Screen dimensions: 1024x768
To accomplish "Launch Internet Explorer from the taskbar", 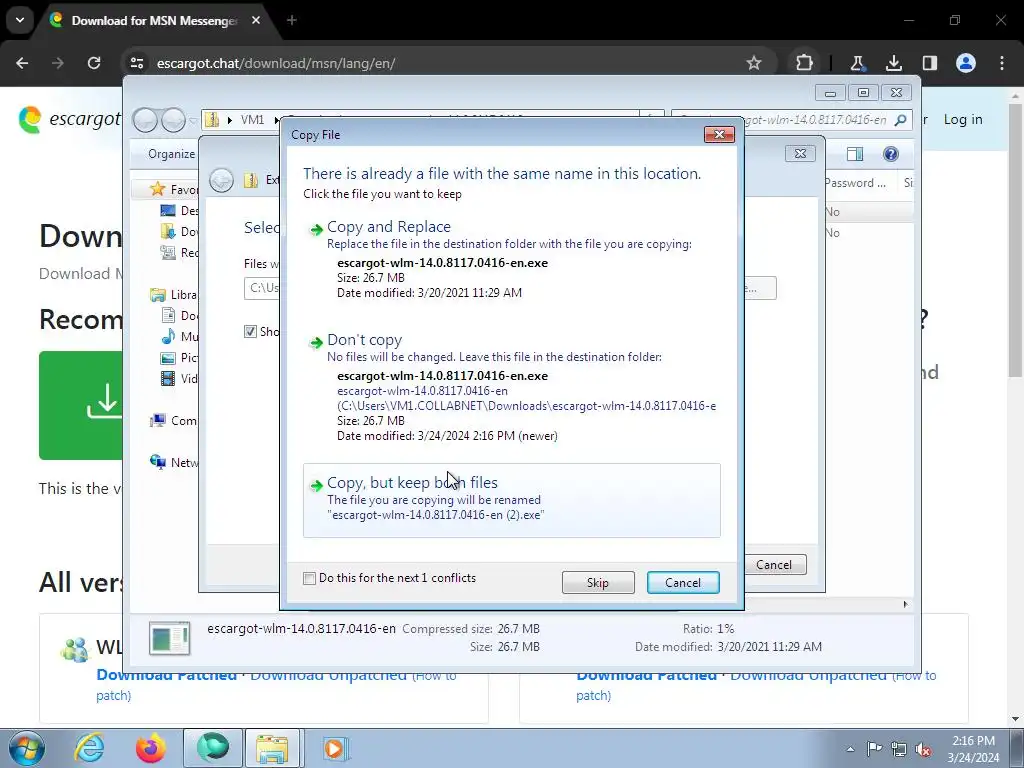I will pos(89,748).
